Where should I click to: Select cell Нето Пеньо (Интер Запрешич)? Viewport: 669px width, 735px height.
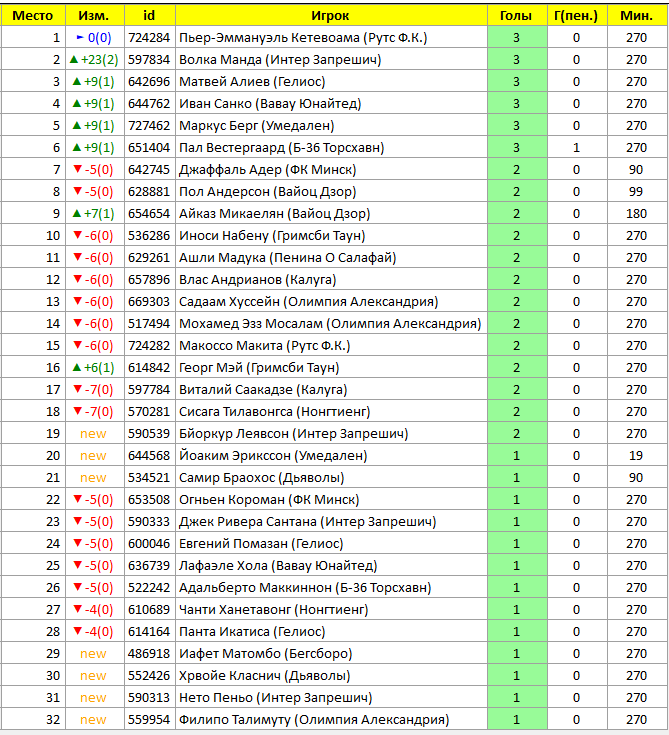pyautogui.click(x=331, y=698)
